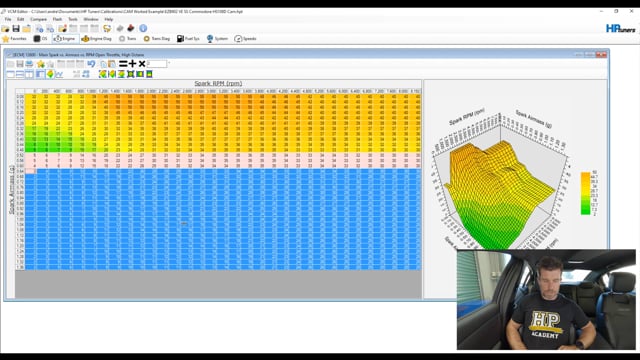The image size is (640, 360).
Task: Click the HP Tuners logo
Action: pos(620,29)
